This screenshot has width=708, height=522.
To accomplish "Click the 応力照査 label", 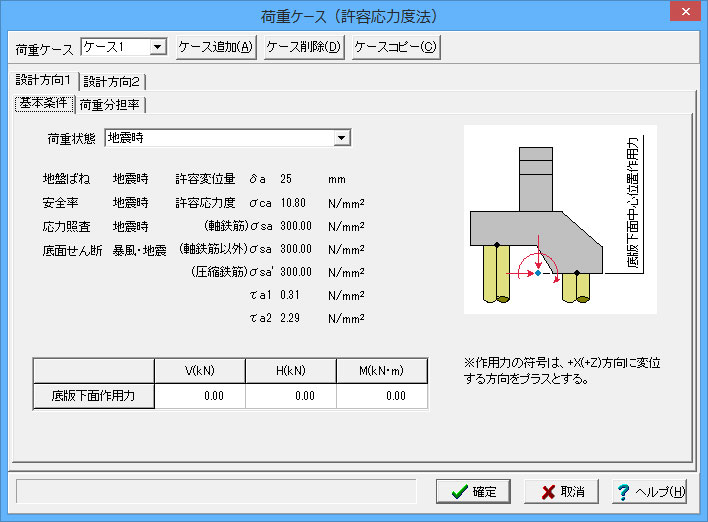I will (x=66, y=226).
